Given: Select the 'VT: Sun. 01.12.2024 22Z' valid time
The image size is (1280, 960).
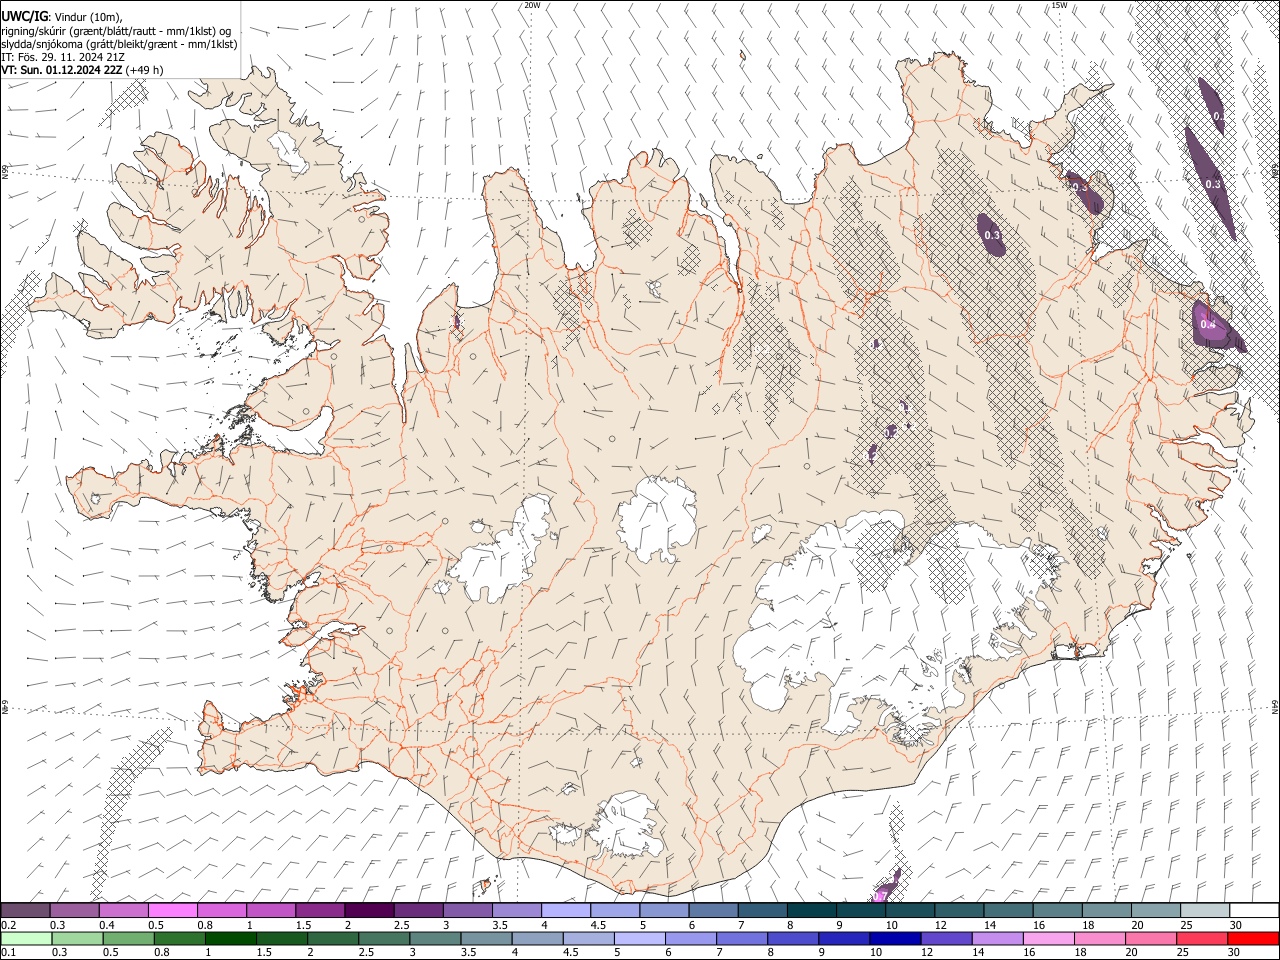Looking at the screenshot, I should [x=62, y=70].
